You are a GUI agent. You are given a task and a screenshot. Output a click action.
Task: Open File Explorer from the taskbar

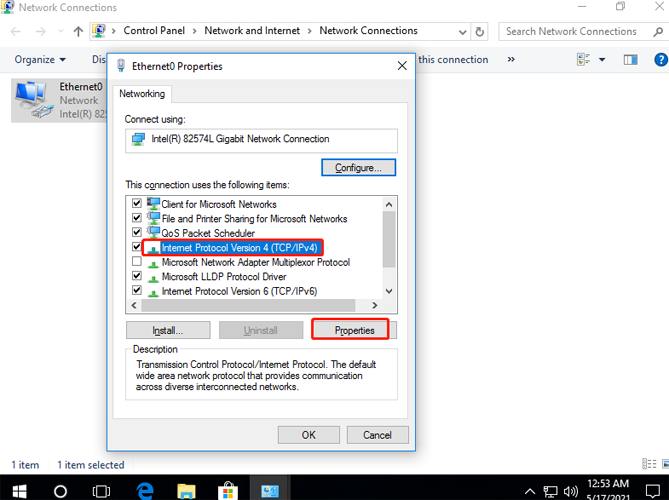point(186,491)
